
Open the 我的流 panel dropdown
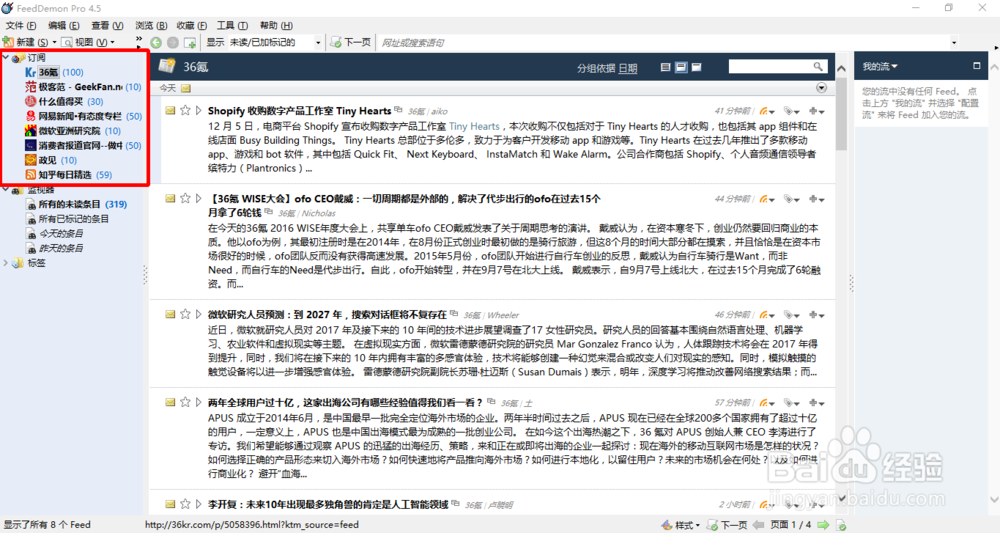click(880, 66)
